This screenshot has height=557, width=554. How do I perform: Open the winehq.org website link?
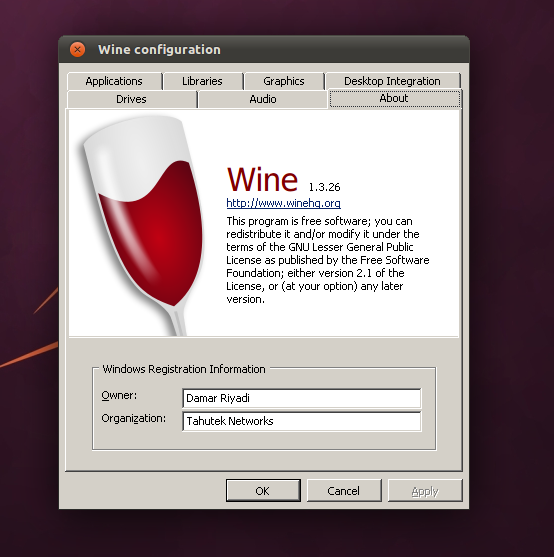coord(283,203)
